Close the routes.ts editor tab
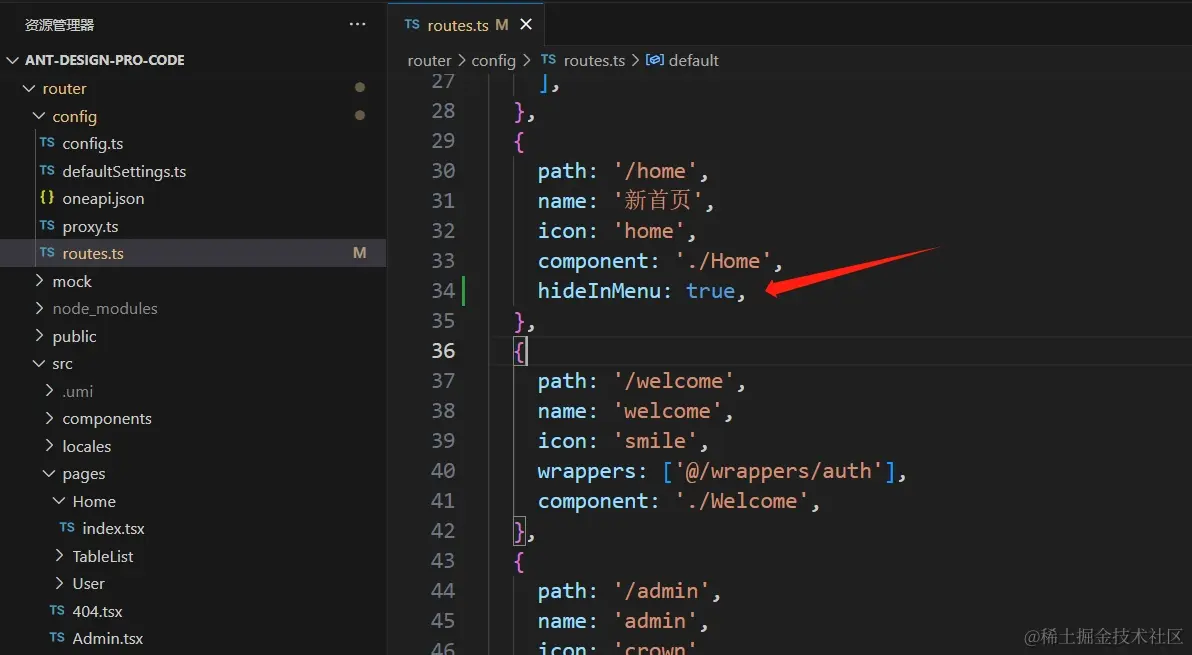Viewport: 1192px width, 655px height. pos(526,25)
